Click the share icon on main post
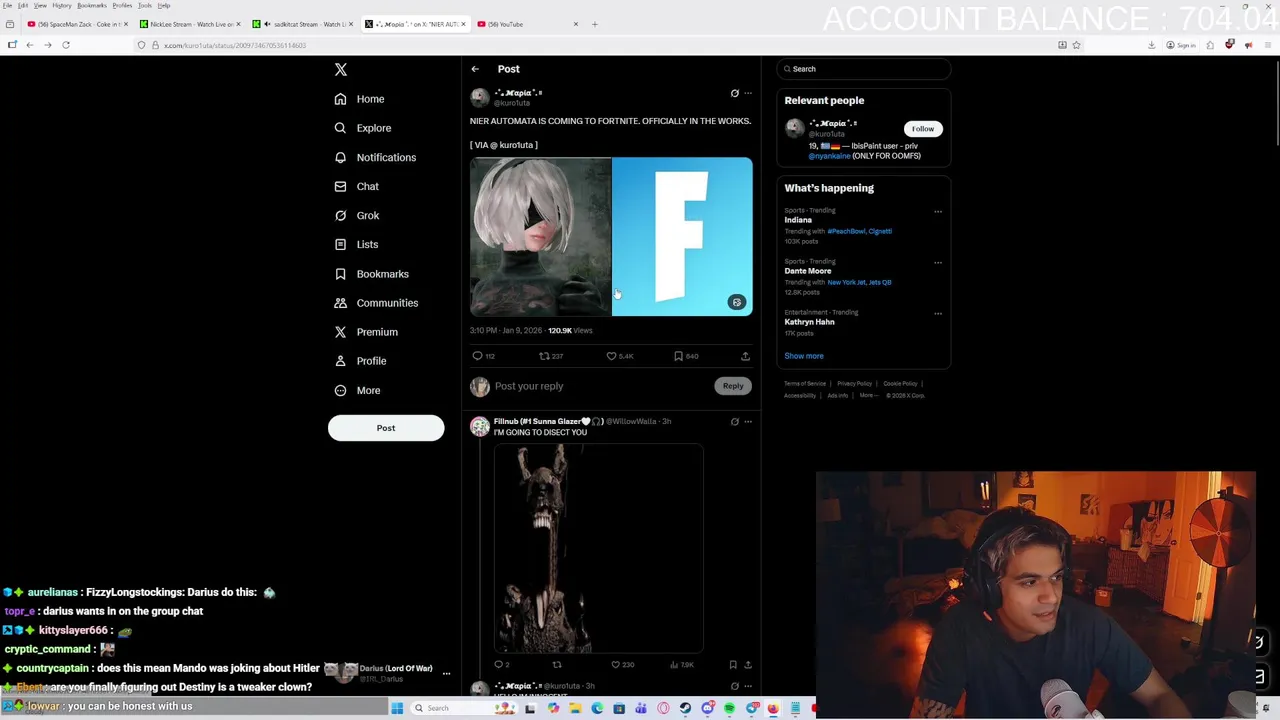This screenshot has width=1280, height=720. (745, 356)
